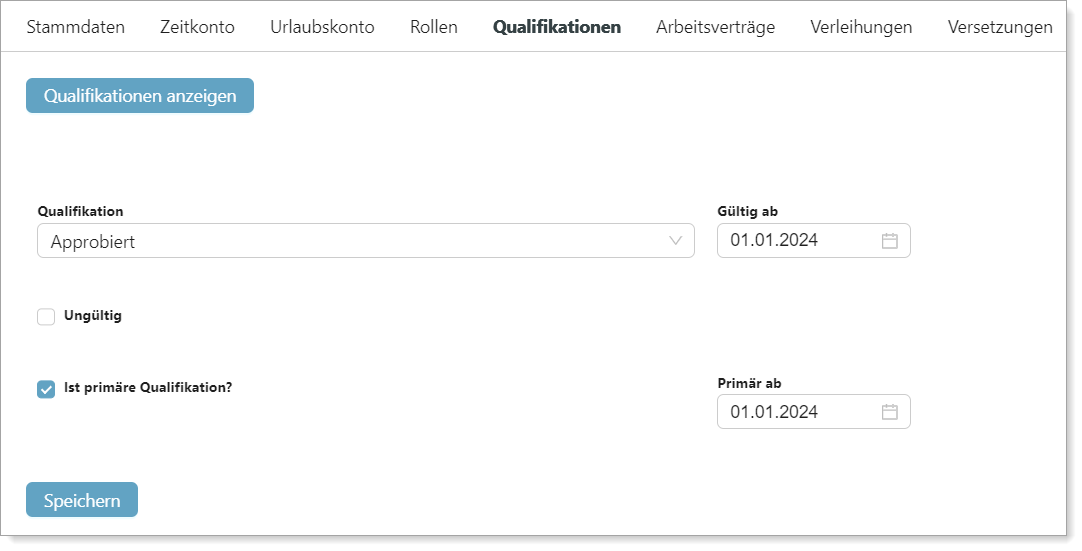The image size is (1082, 551).
Task: Click the active Qualifikationen tab
Action: click(557, 27)
